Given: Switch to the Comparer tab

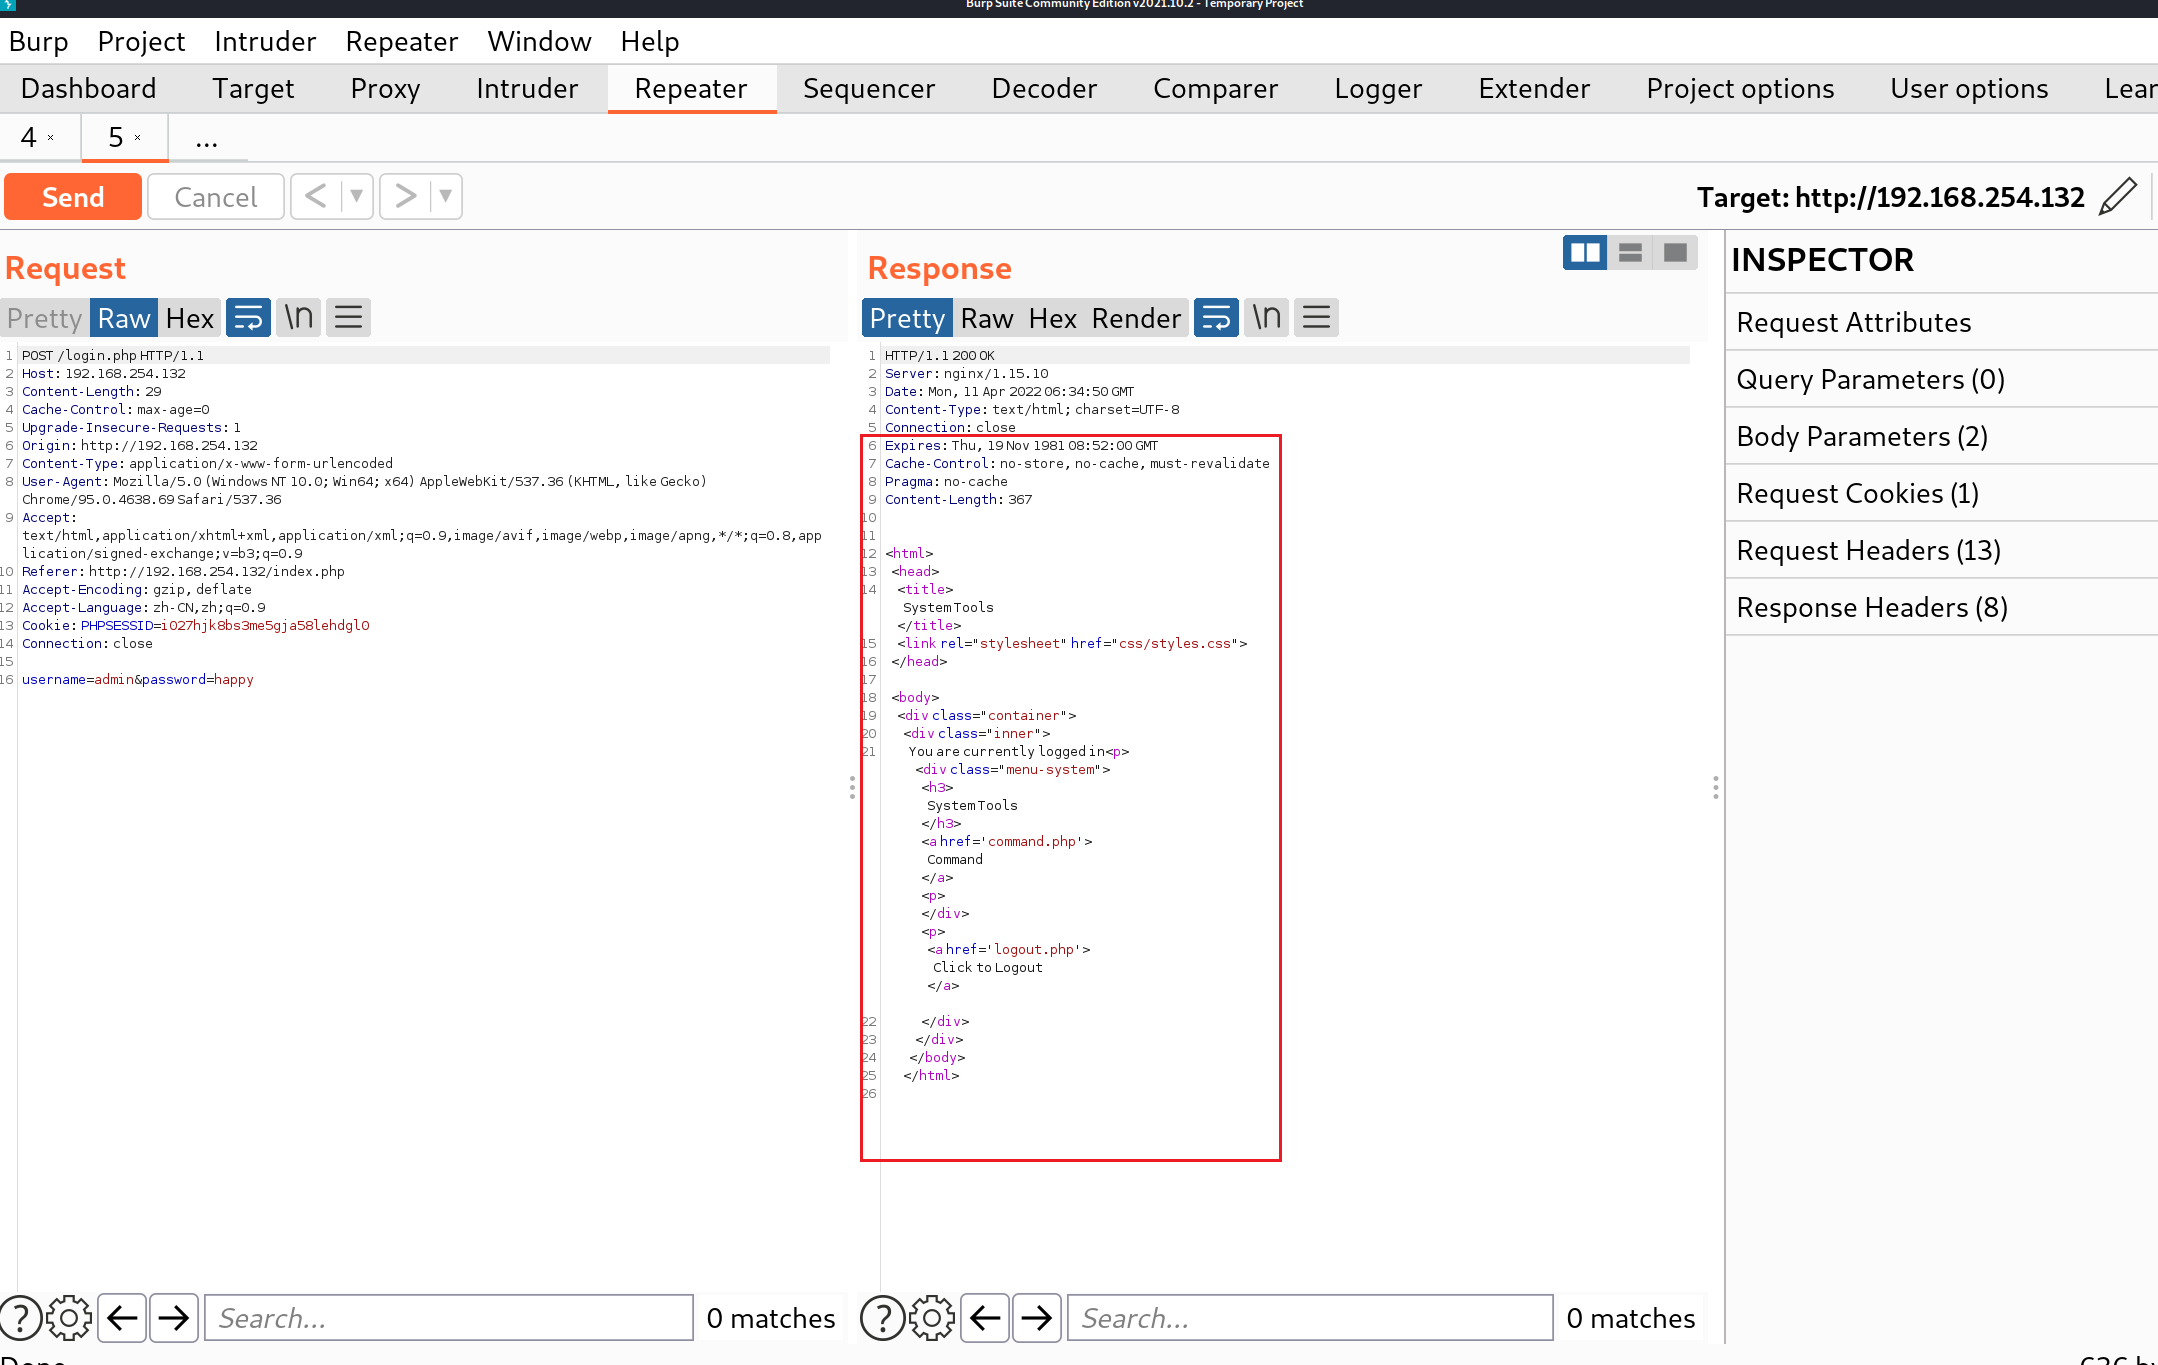Looking at the screenshot, I should click(x=1215, y=89).
